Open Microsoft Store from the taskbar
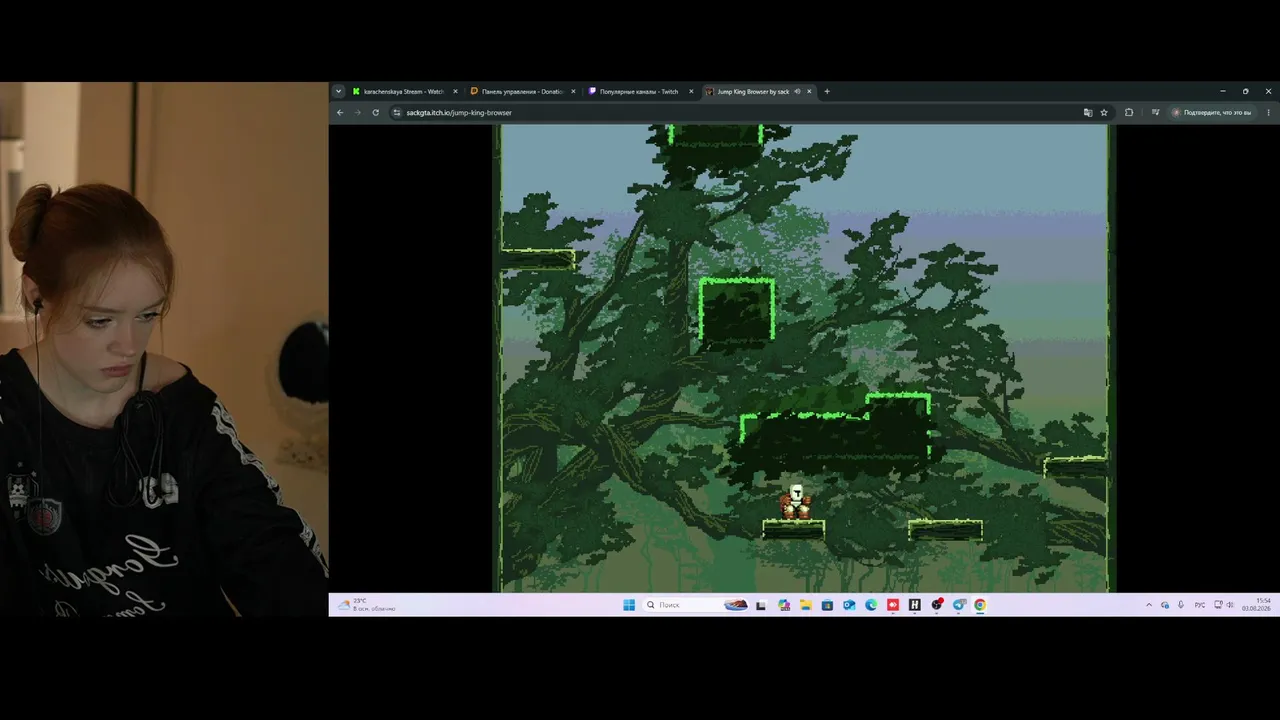1280x720 pixels. point(827,604)
